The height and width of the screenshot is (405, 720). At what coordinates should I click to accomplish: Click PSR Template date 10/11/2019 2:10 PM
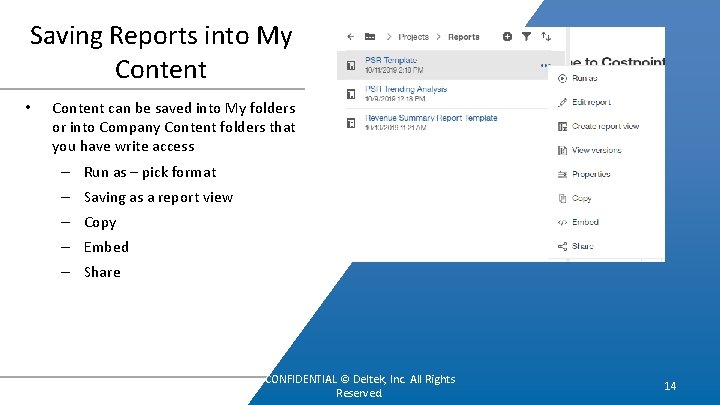pos(394,70)
